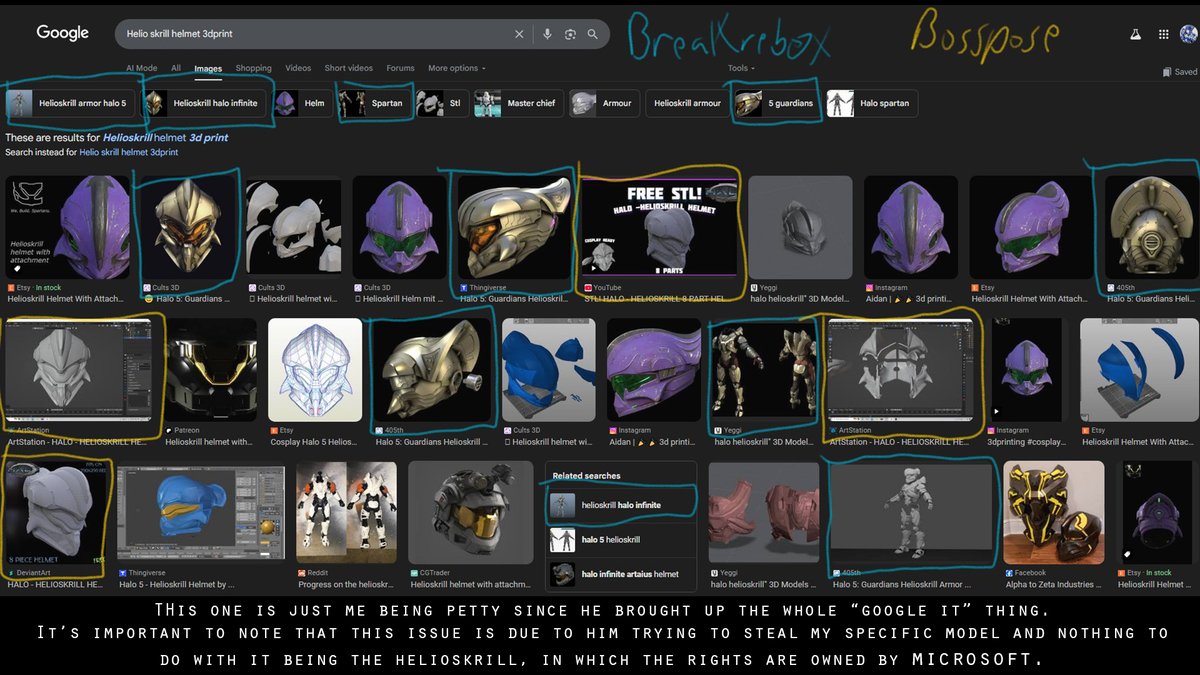Open the Saved collection
This screenshot has height=675, width=1200.
coord(1180,72)
